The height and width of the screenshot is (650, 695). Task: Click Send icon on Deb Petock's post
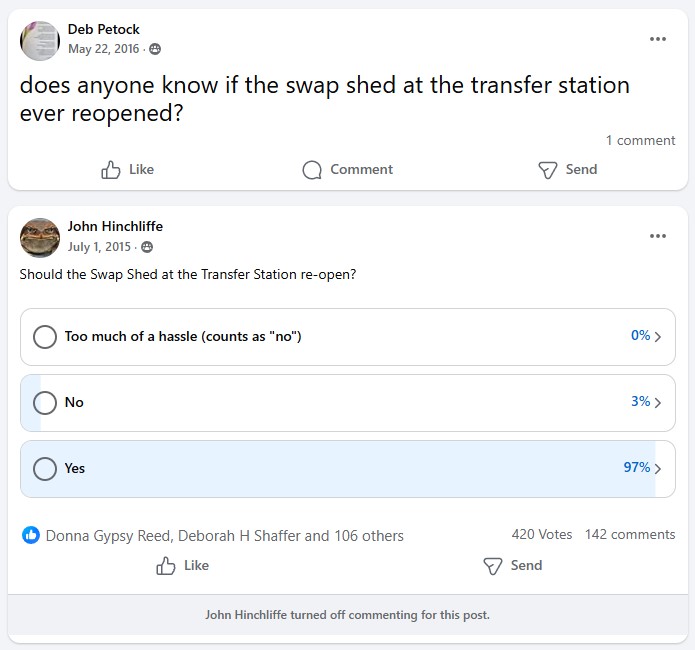coord(547,170)
